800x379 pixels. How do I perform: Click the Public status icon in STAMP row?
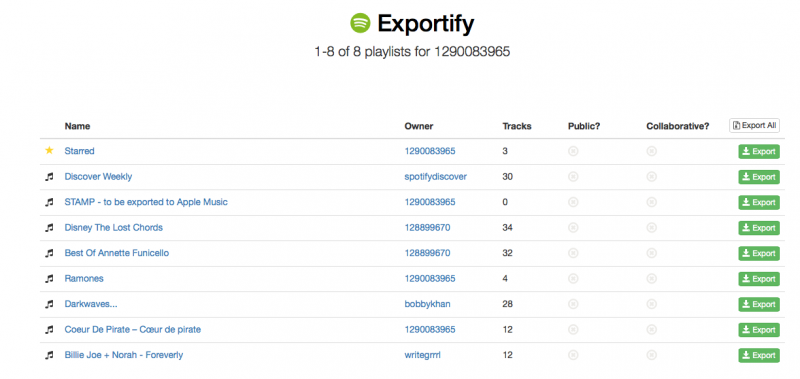(x=573, y=202)
